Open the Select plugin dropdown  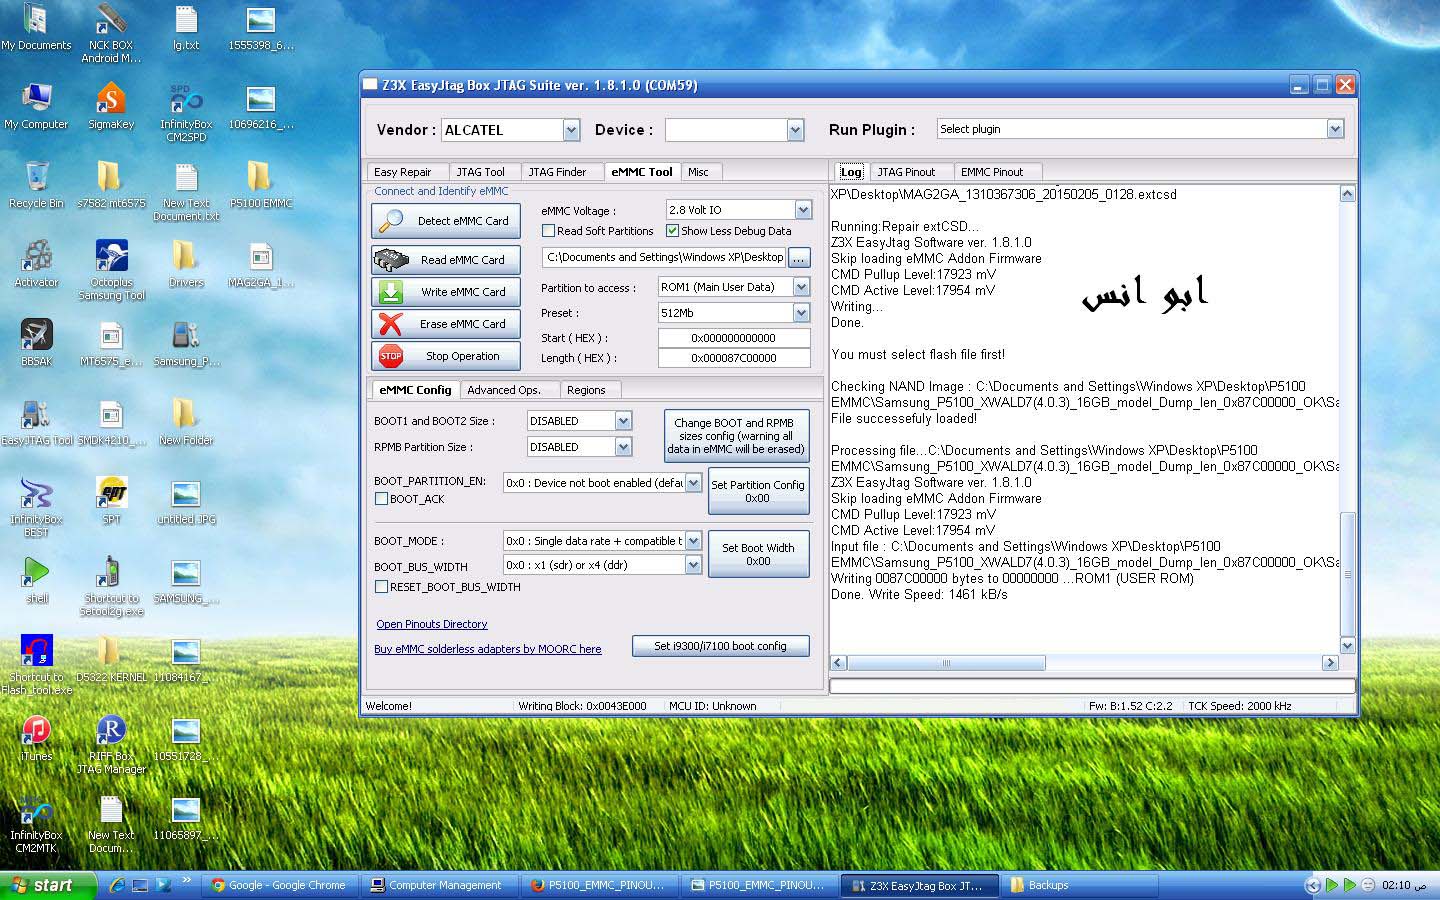coord(1335,129)
